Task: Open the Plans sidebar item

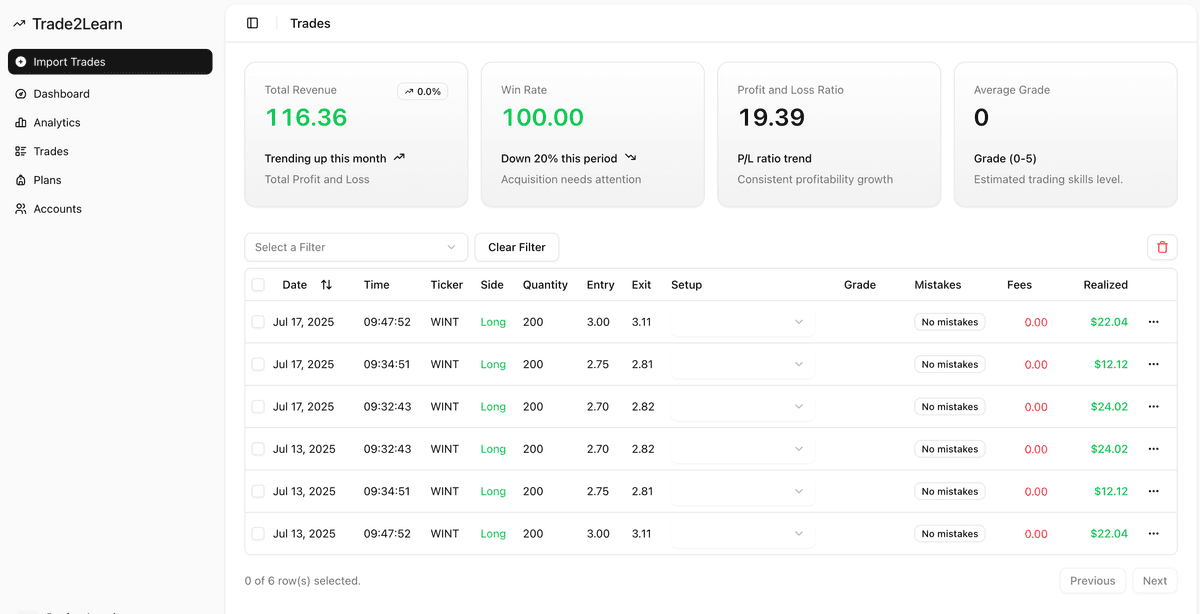Action: [47, 180]
